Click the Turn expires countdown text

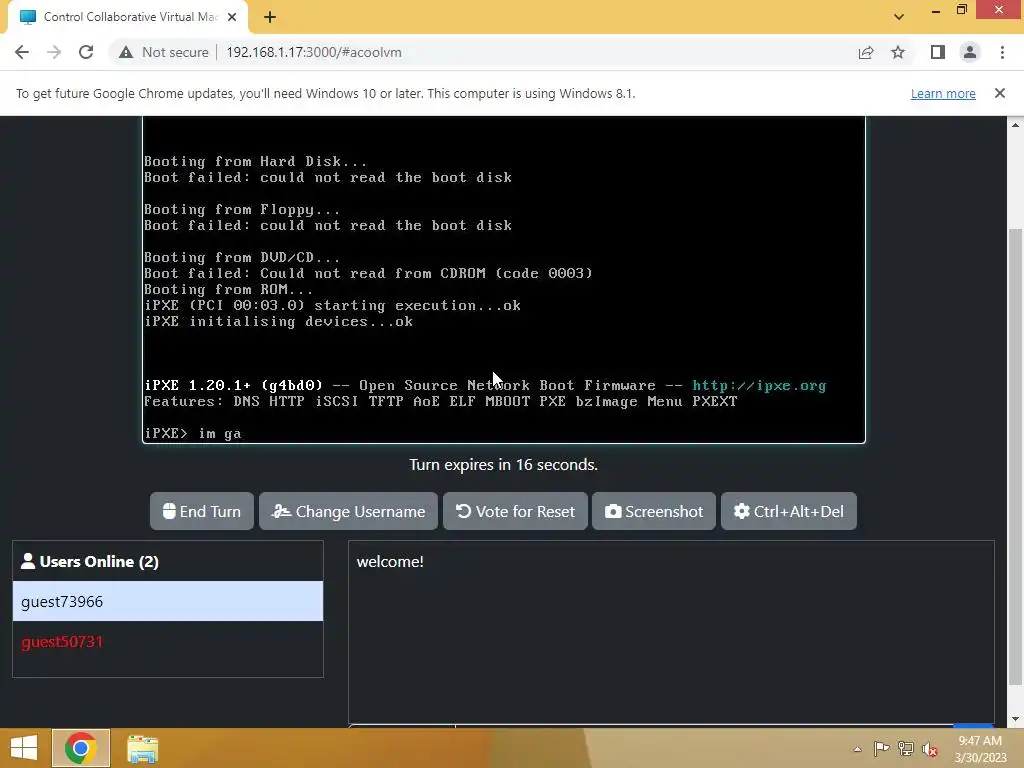point(504,464)
